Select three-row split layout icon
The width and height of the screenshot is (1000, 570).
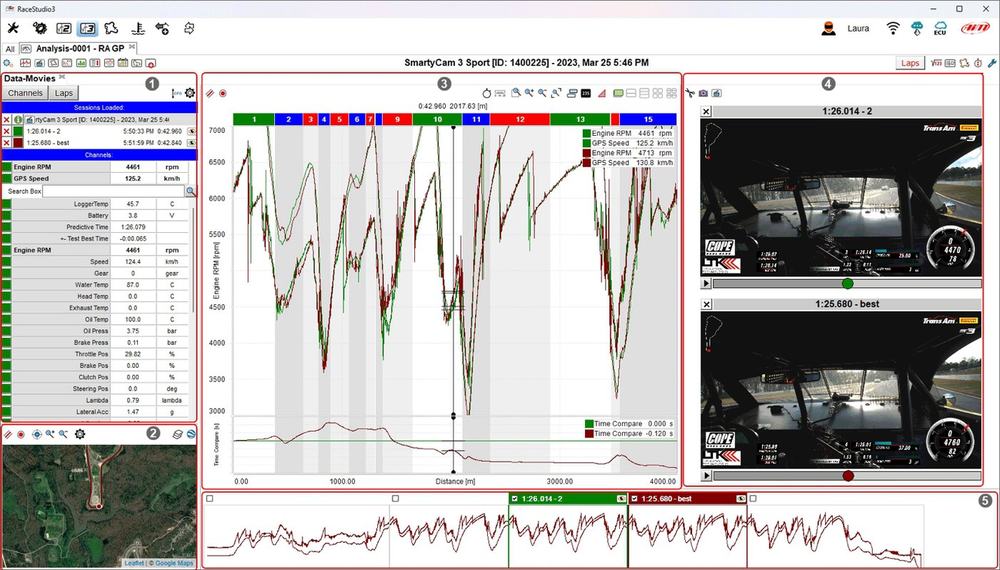(x=644, y=93)
